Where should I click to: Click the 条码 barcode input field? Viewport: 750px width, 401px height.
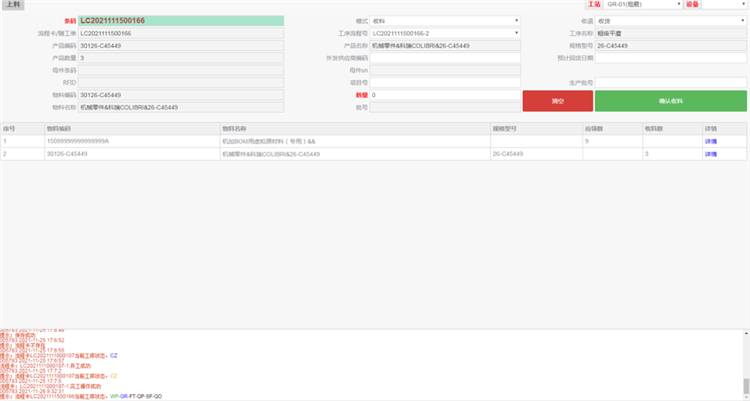coord(166,20)
